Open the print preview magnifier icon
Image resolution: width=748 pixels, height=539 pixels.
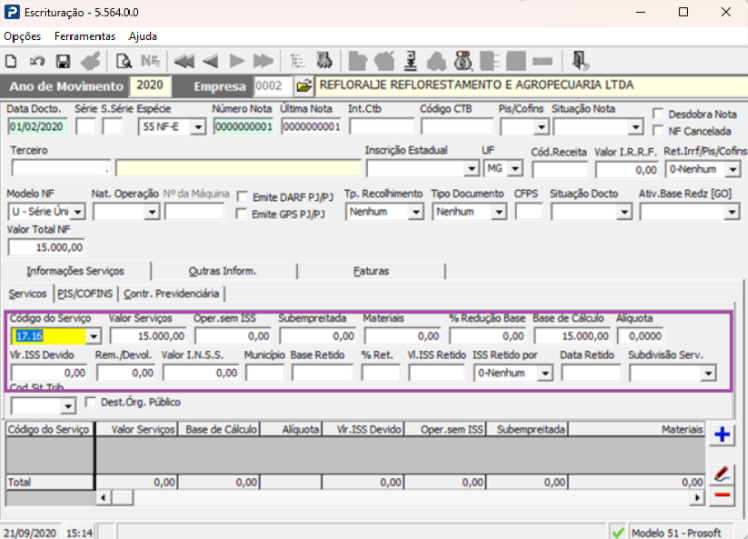(124, 60)
